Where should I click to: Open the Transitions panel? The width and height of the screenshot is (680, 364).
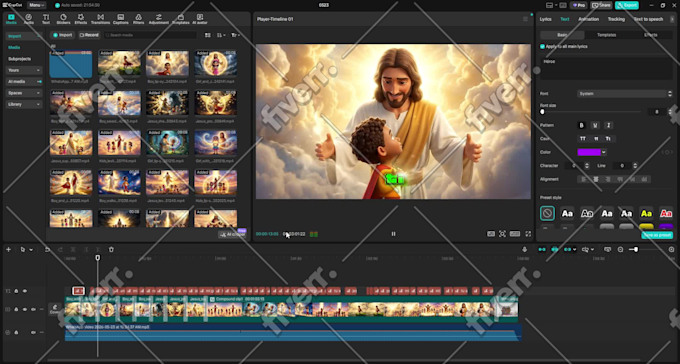(100, 19)
